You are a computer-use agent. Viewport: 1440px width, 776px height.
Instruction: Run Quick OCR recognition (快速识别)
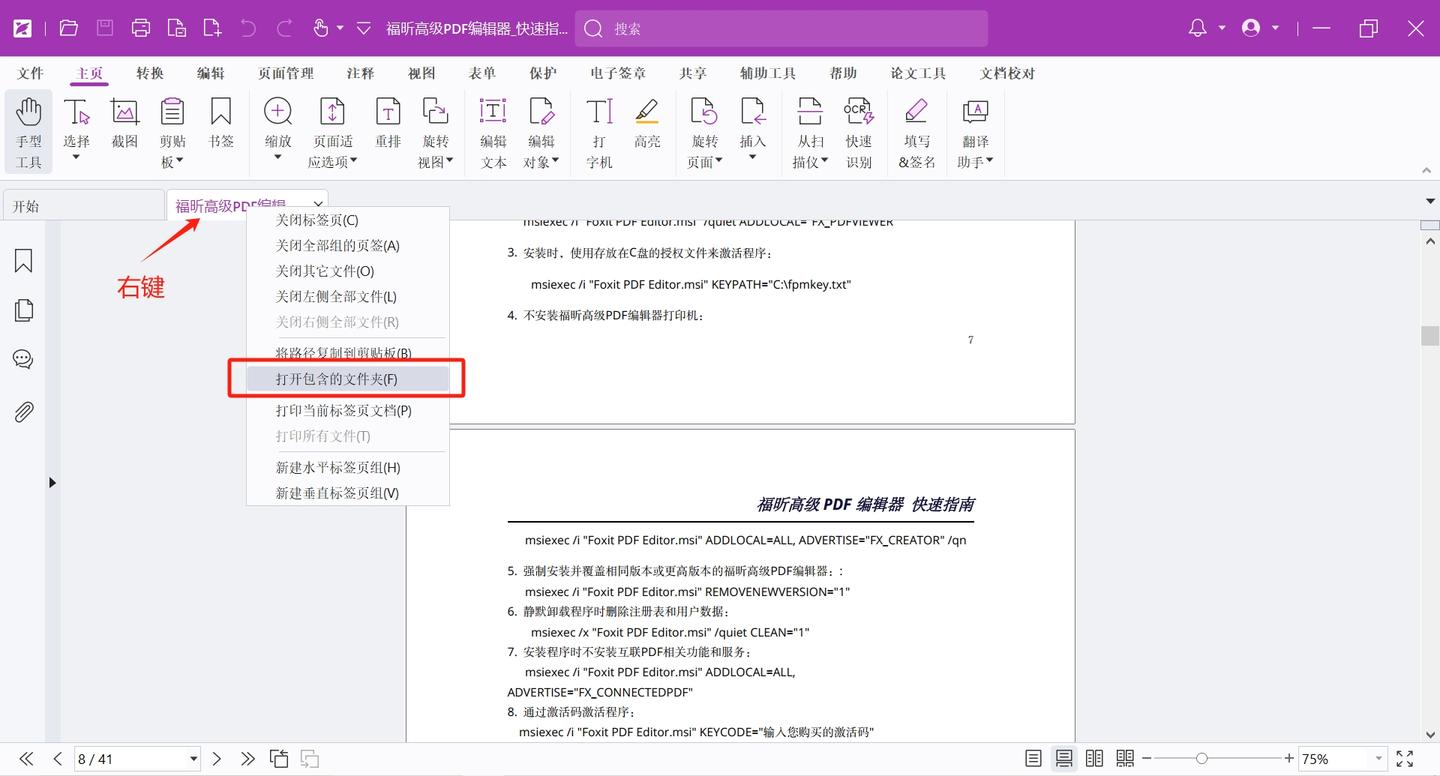click(x=858, y=133)
